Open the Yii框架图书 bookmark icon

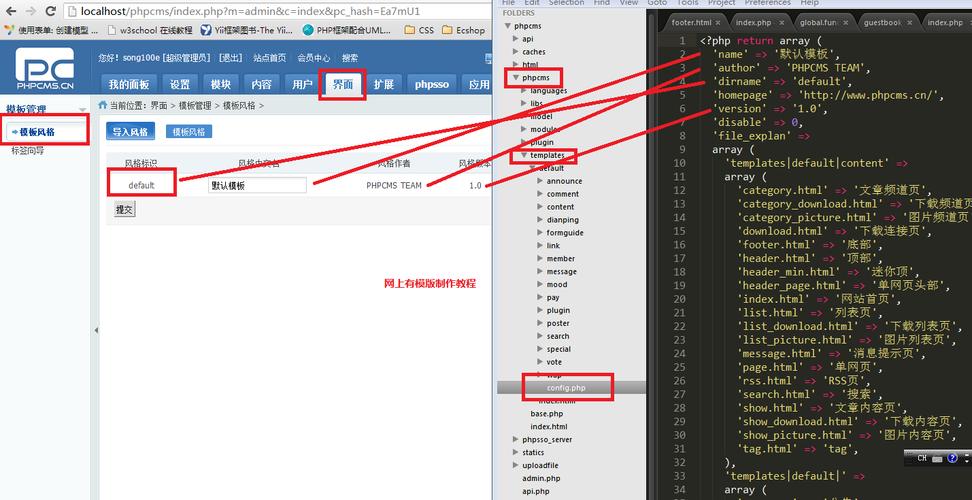click(x=206, y=30)
